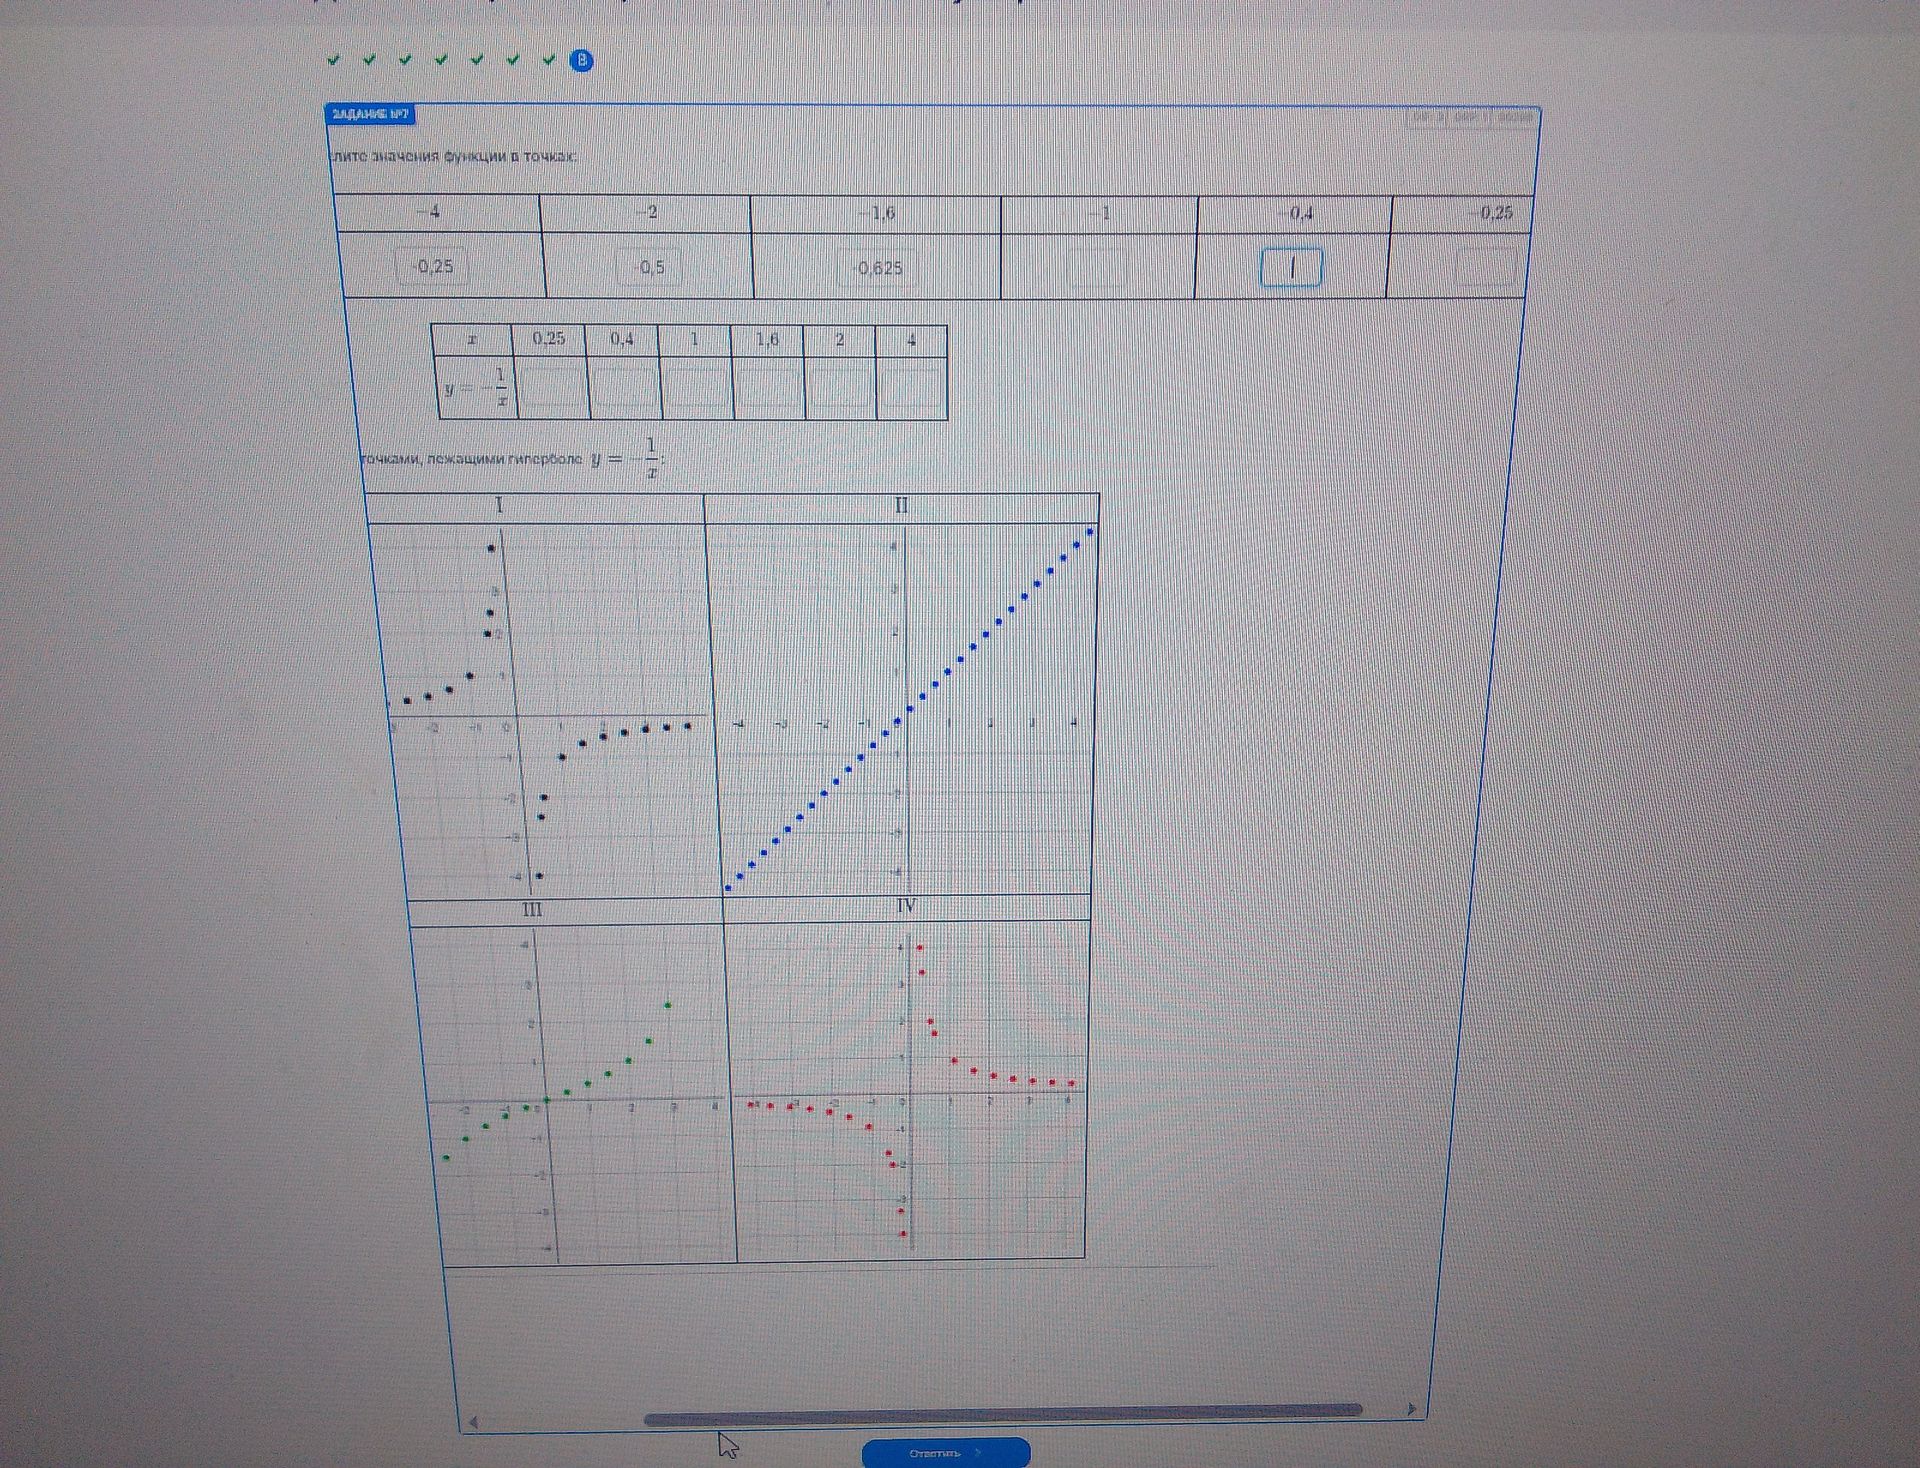
Task: Click the Roman numeral II graph header
Action: [x=901, y=506]
